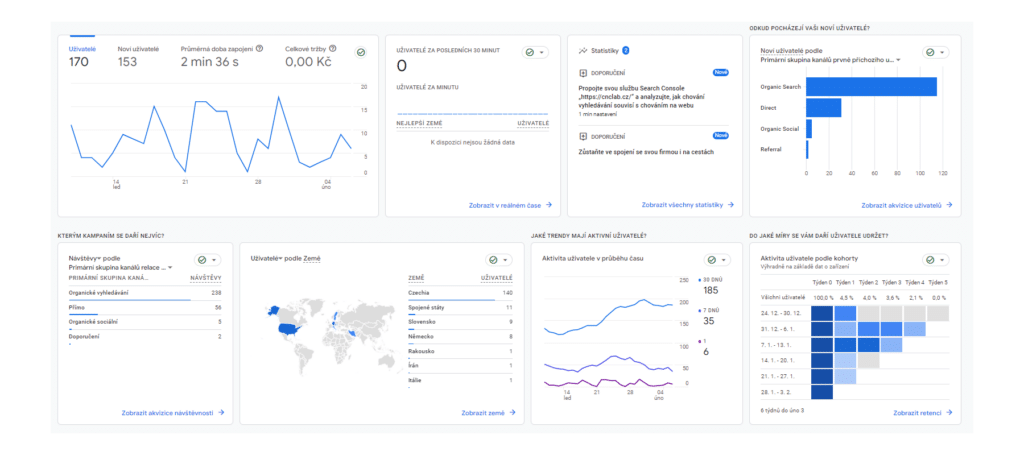Click the '24. 12. - 30. 12.' cohort row label

[x=782, y=313]
